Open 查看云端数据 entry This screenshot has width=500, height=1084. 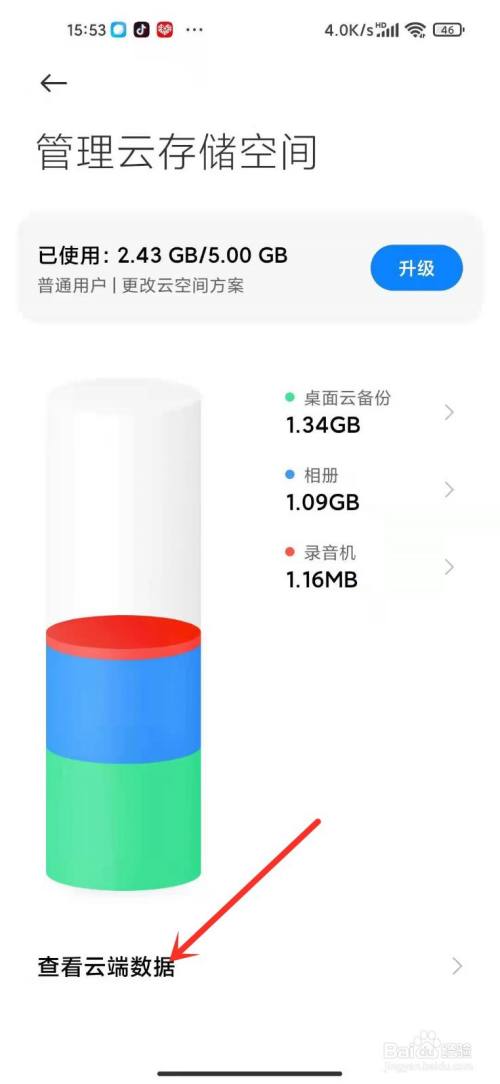pyautogui.click(x=250, y=966)
